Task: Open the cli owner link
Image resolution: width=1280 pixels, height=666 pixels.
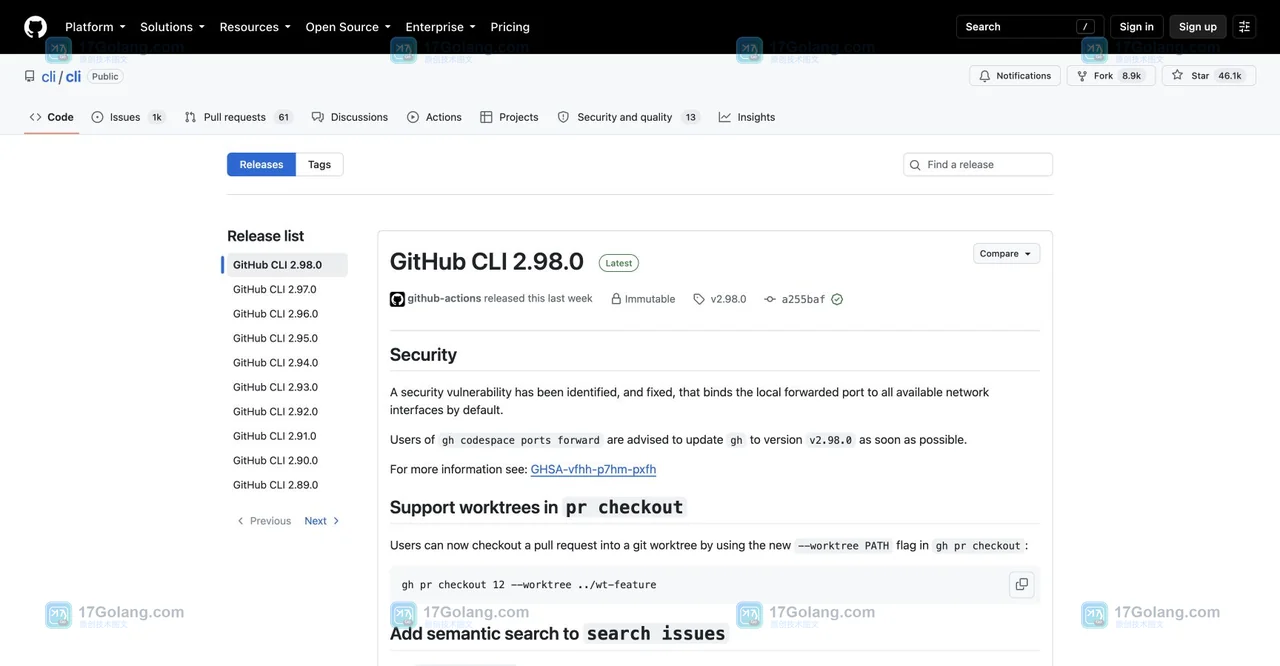Action: coord(48,77)
